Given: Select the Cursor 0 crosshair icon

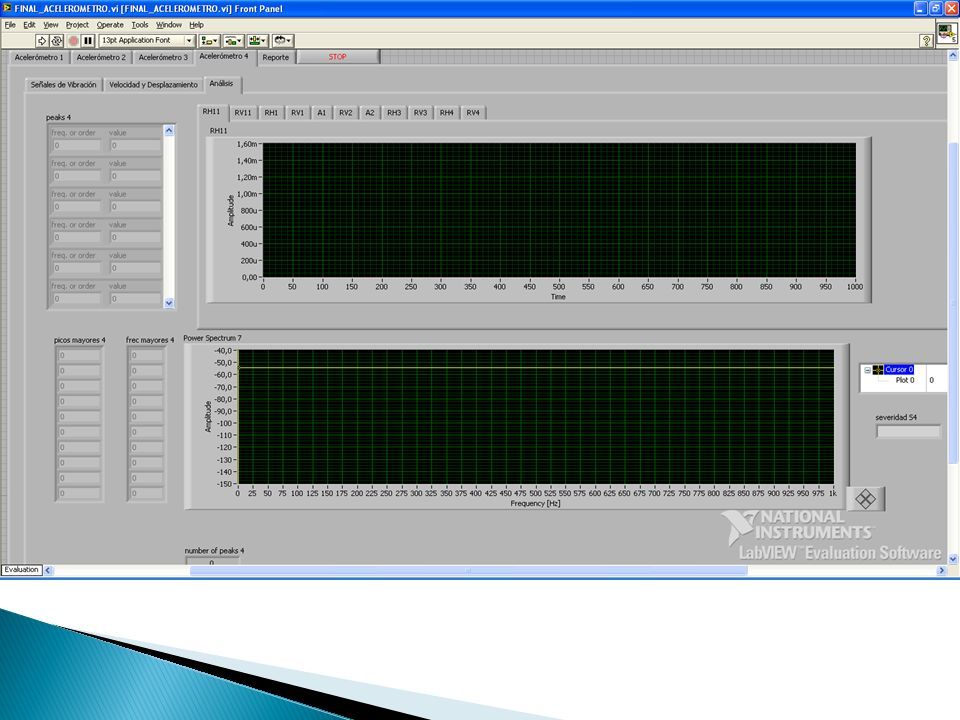Looking at the screenshot, I should [878, 370].
